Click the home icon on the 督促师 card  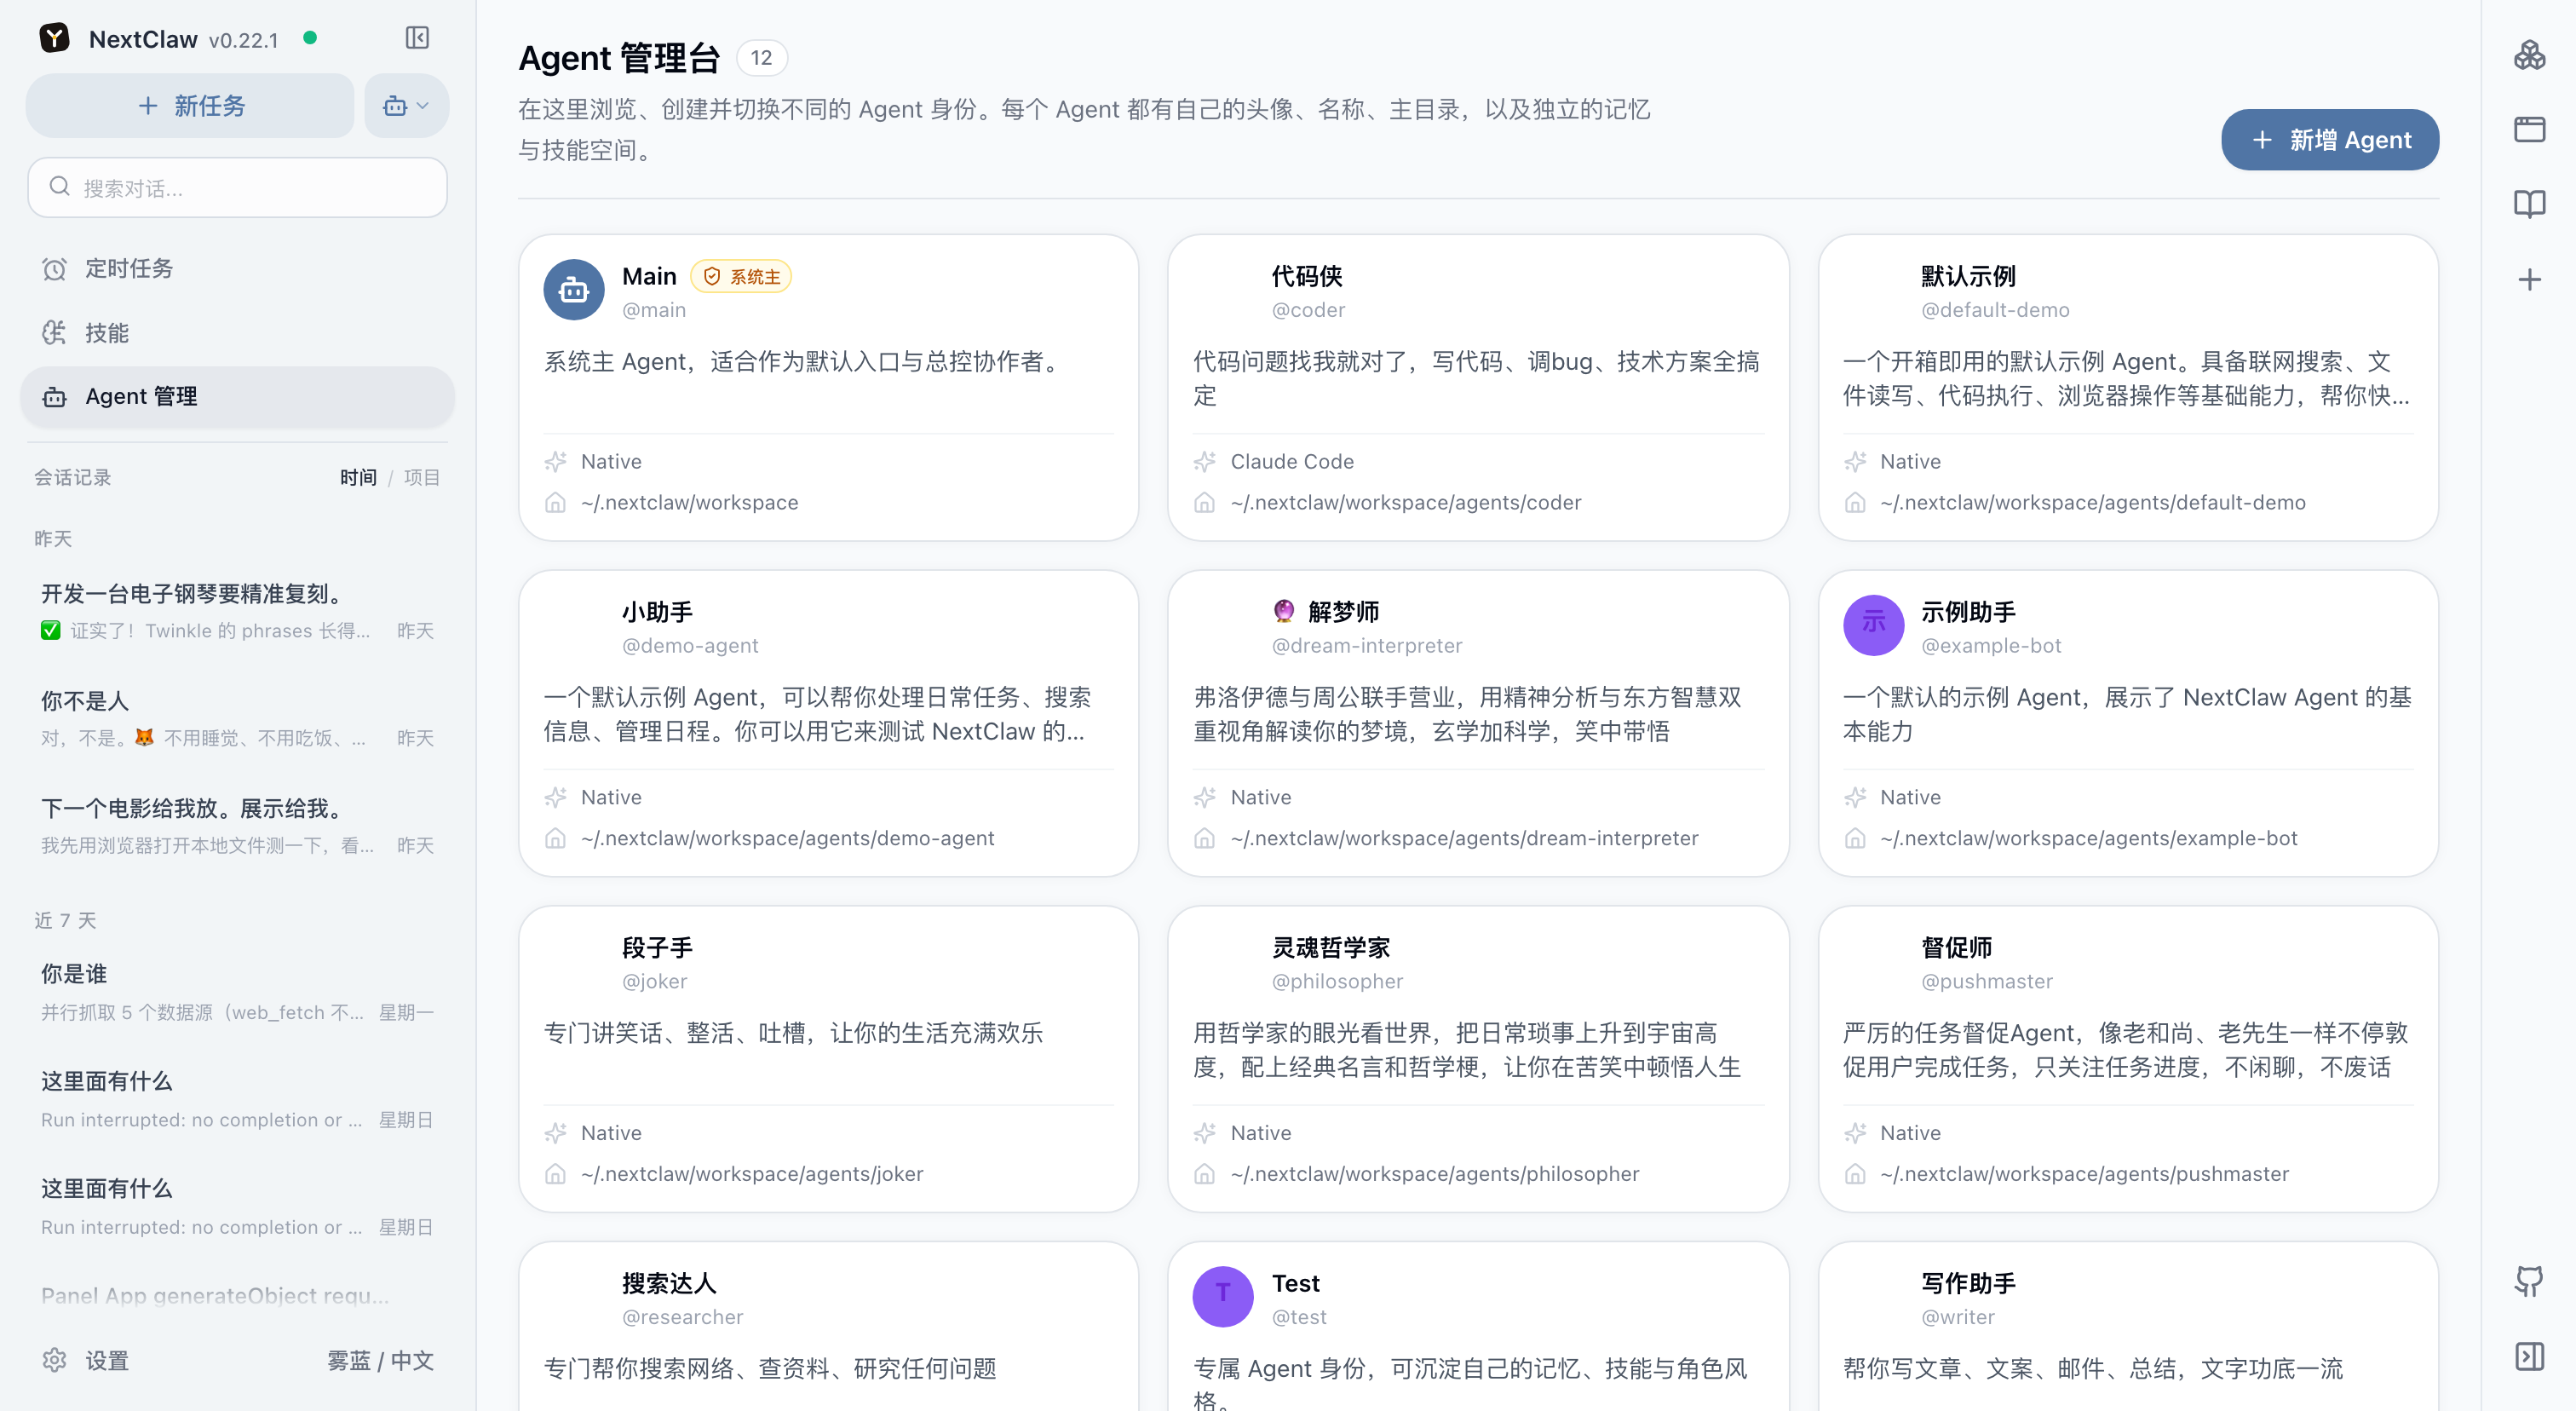(x=1855, y=1173)
